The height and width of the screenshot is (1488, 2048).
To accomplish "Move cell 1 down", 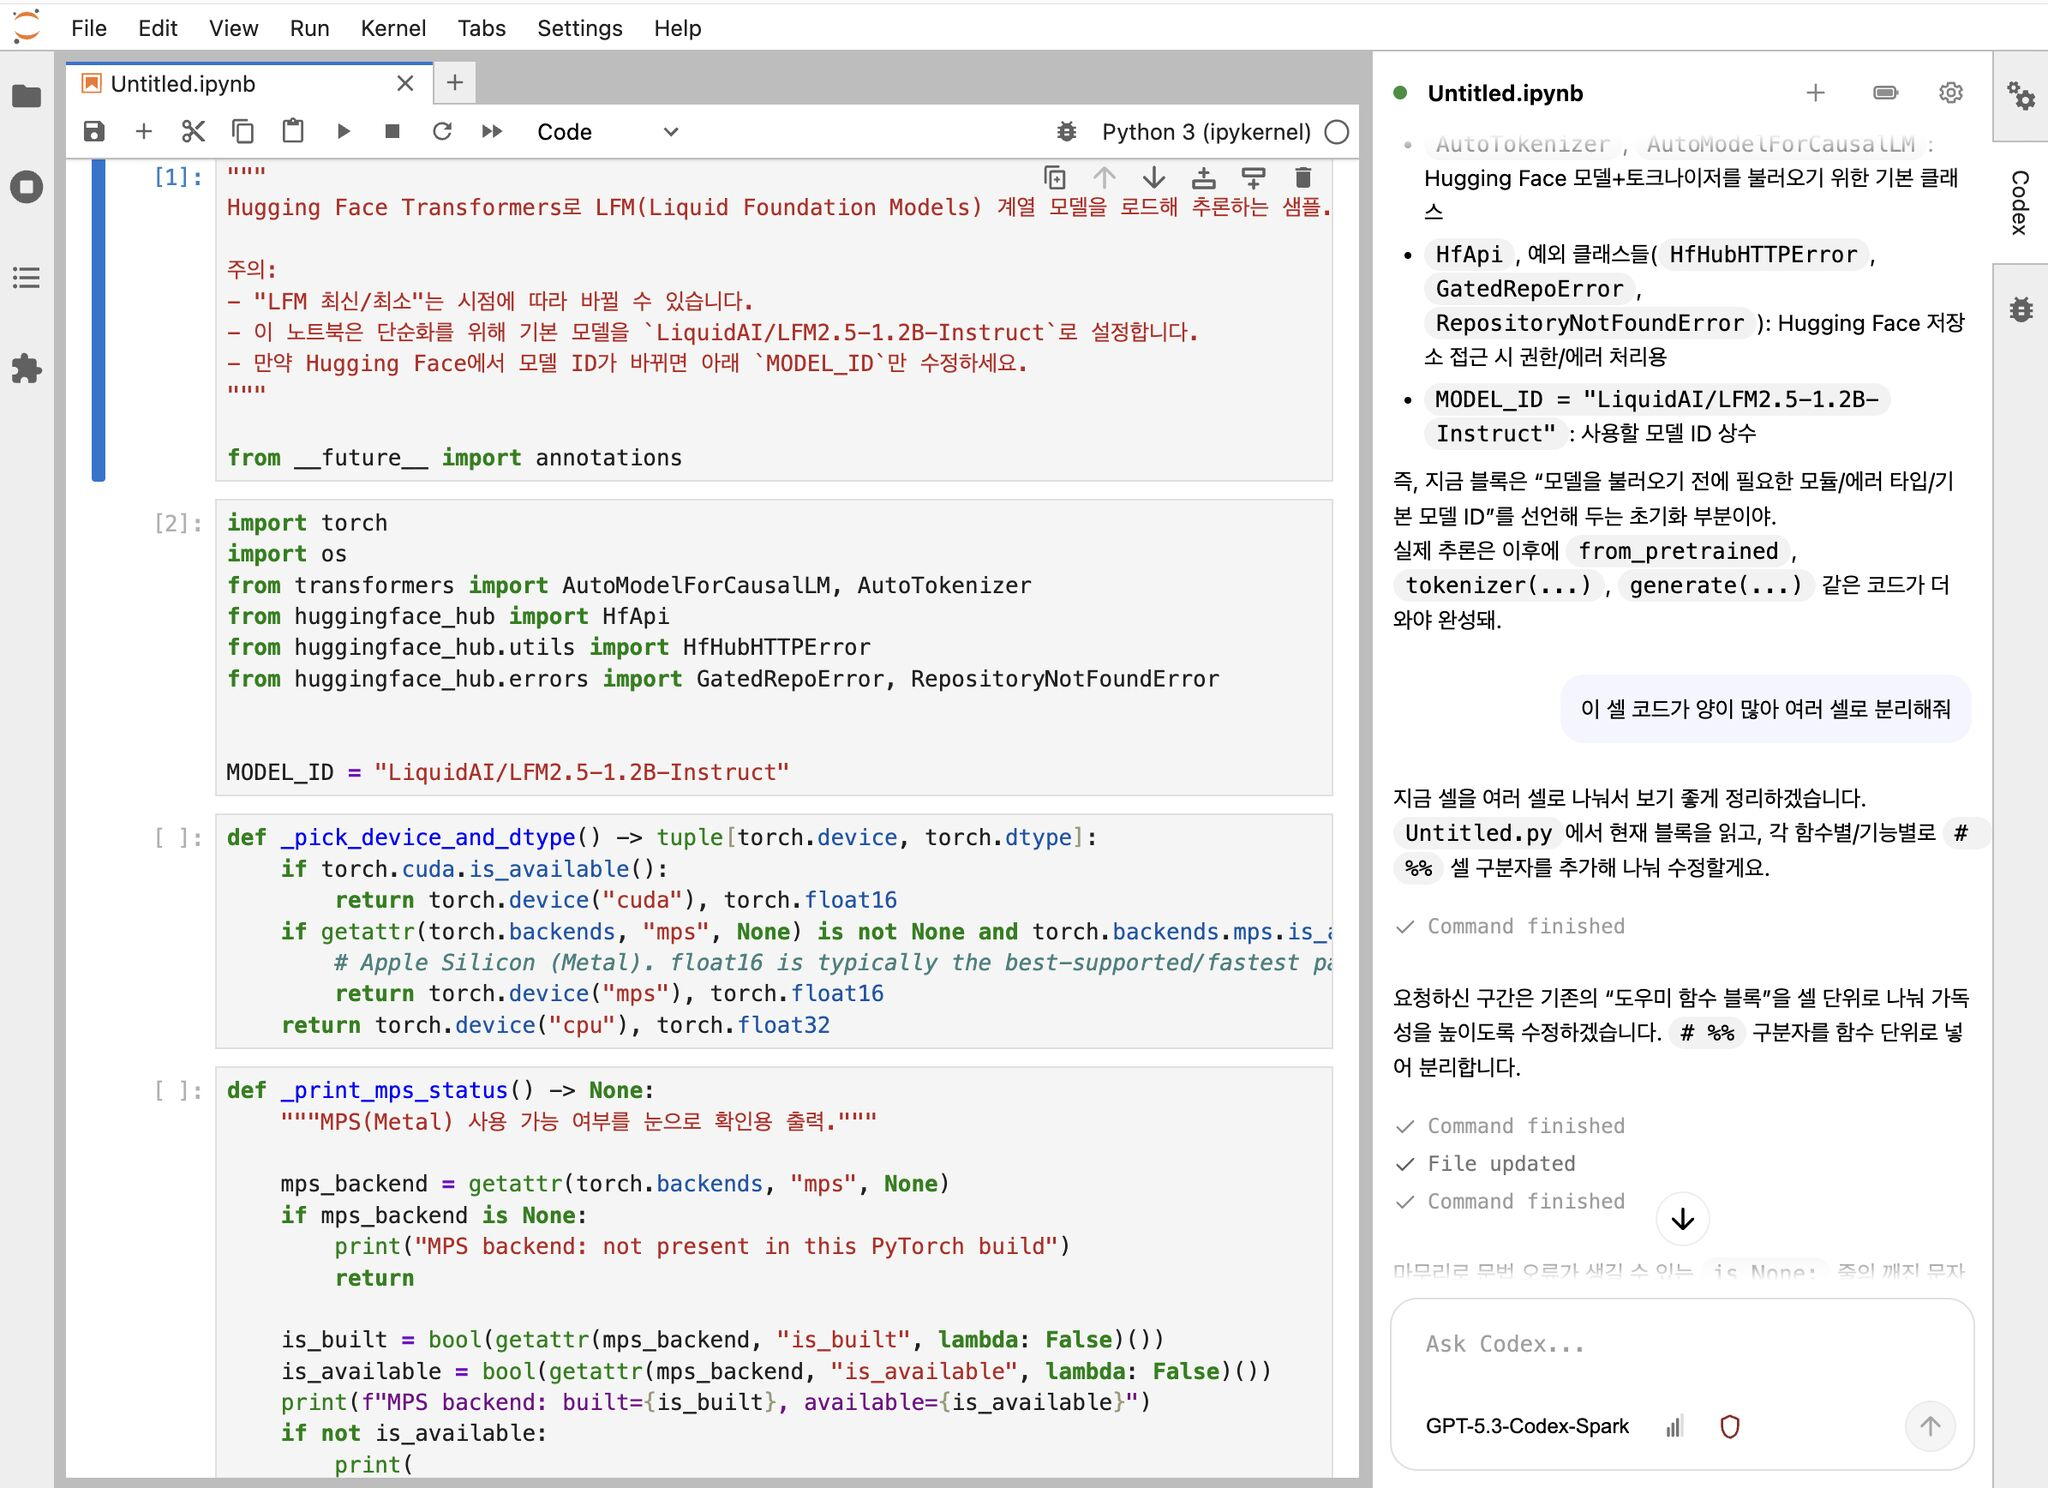I will coord(1154,178).
